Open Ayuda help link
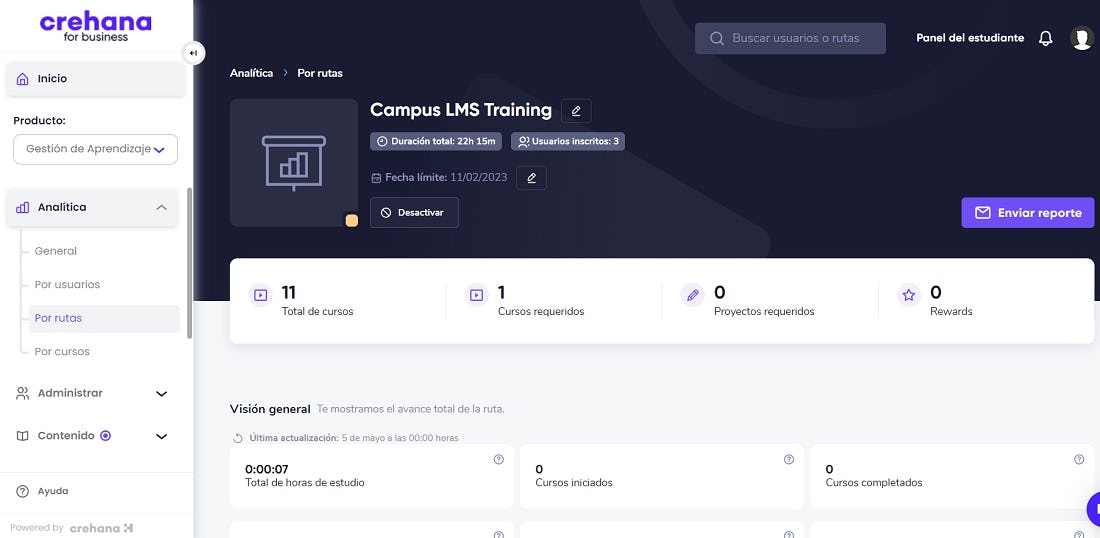 click(x=53, y=491)
